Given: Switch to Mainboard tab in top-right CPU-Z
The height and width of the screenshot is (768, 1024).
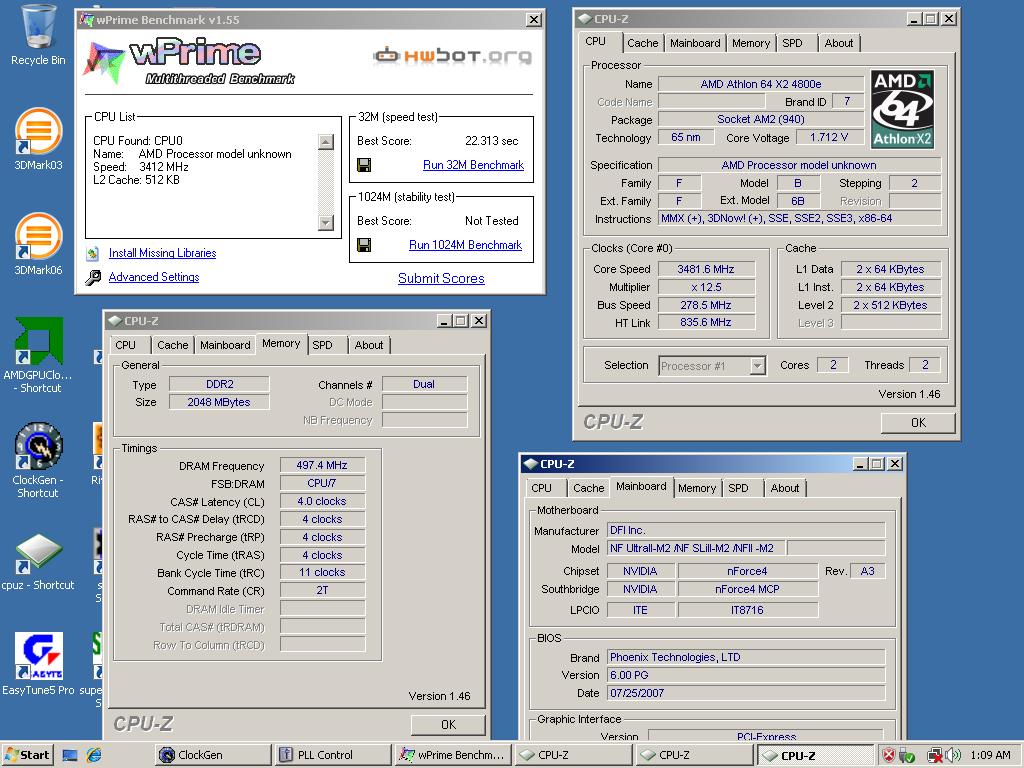Looking at the screenshot, I should point(695,43).
